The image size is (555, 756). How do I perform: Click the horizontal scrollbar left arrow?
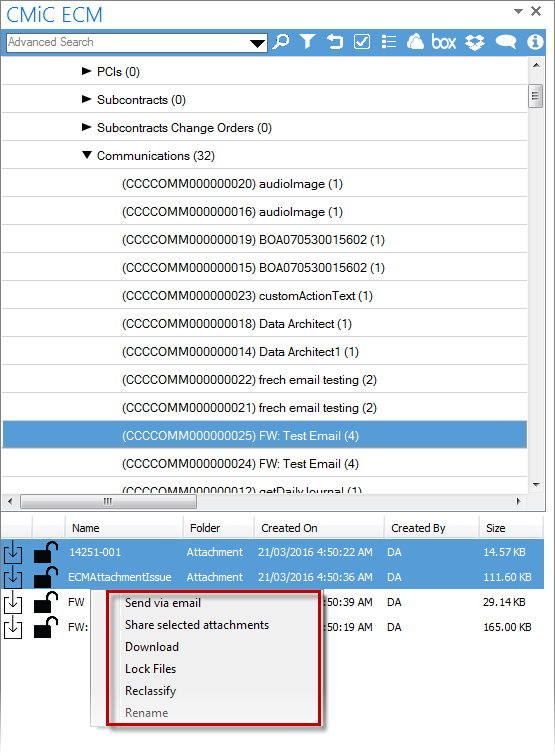[x=10, y=501]
